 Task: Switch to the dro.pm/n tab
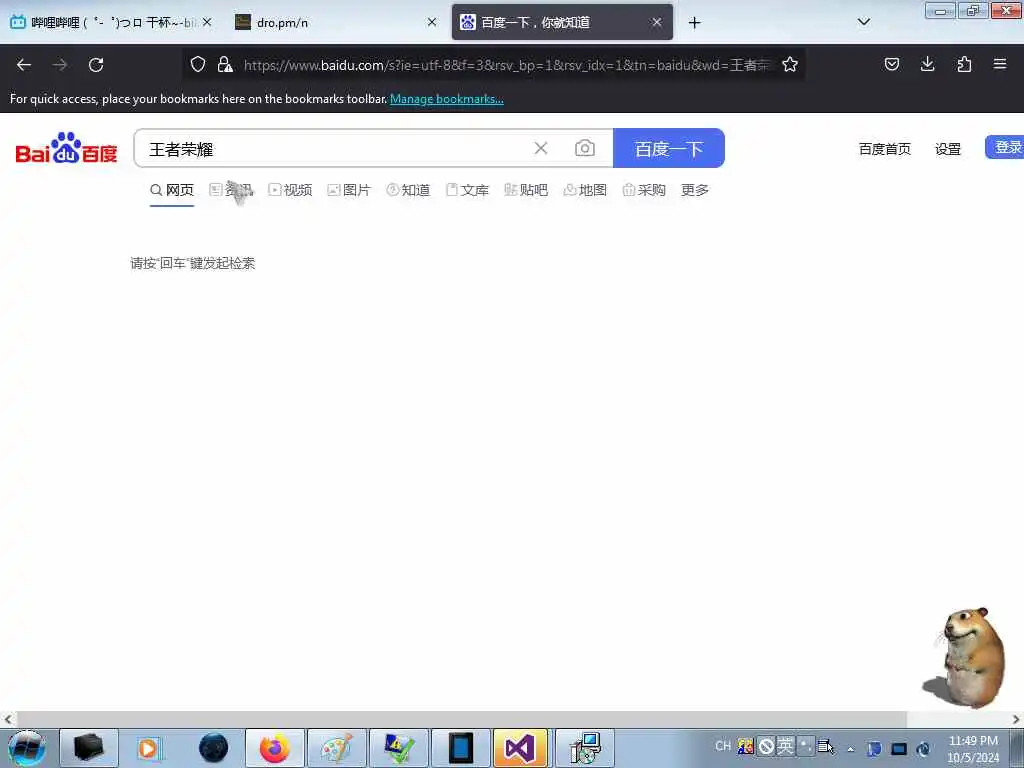336,22
